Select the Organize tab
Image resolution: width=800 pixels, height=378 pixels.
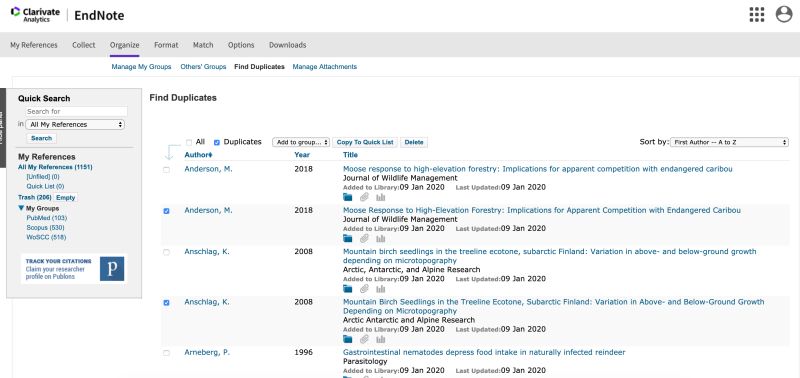tap(124, 45)
